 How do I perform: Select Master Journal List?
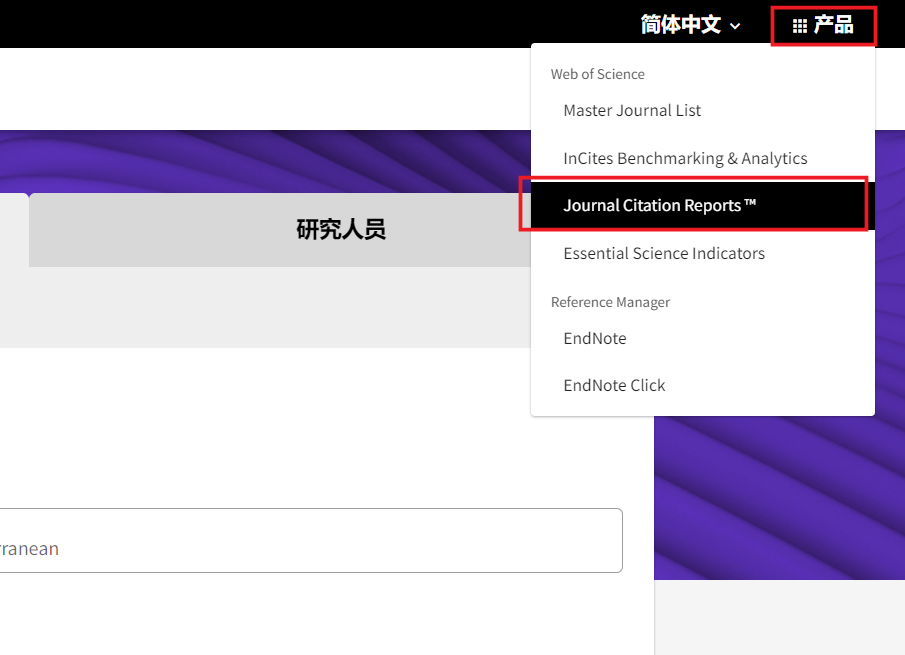[x=702, y=110]
